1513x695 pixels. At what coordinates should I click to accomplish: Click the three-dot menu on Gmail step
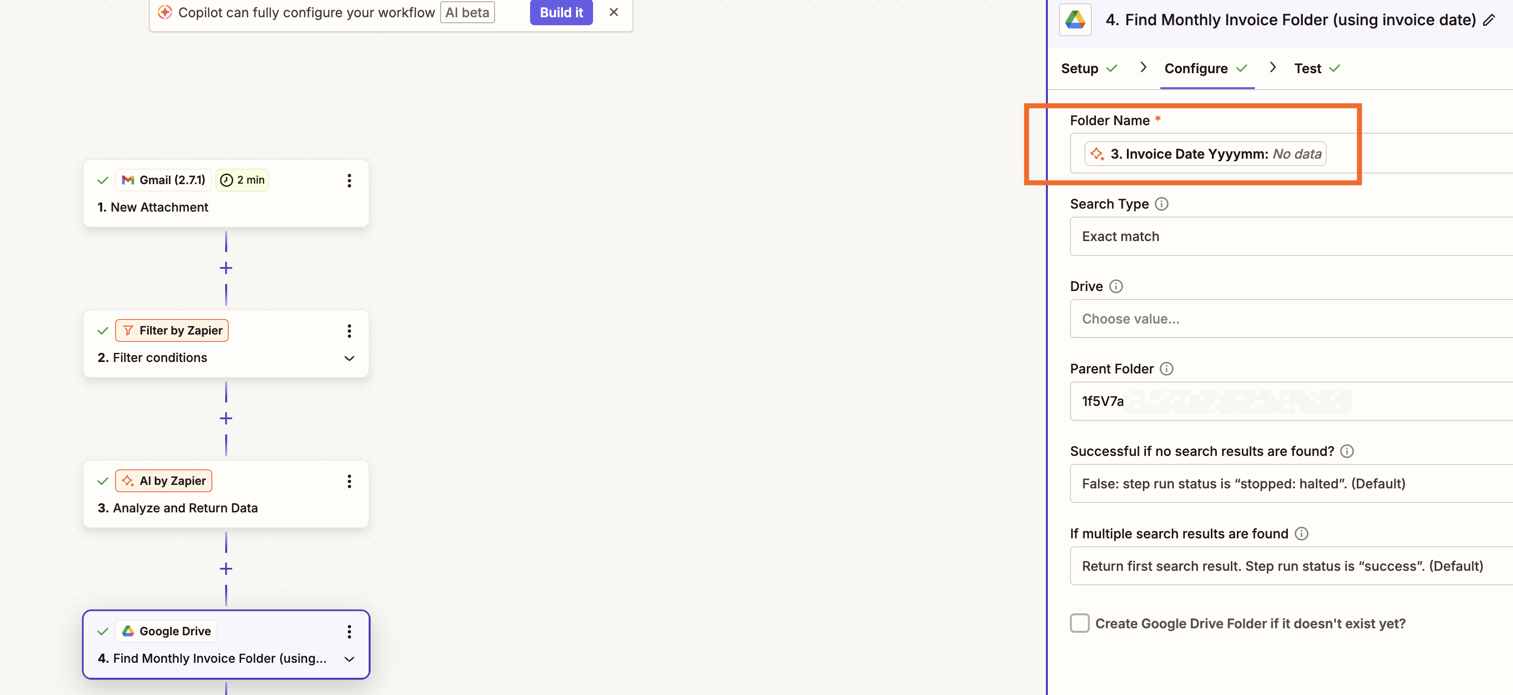pos(349,181)
